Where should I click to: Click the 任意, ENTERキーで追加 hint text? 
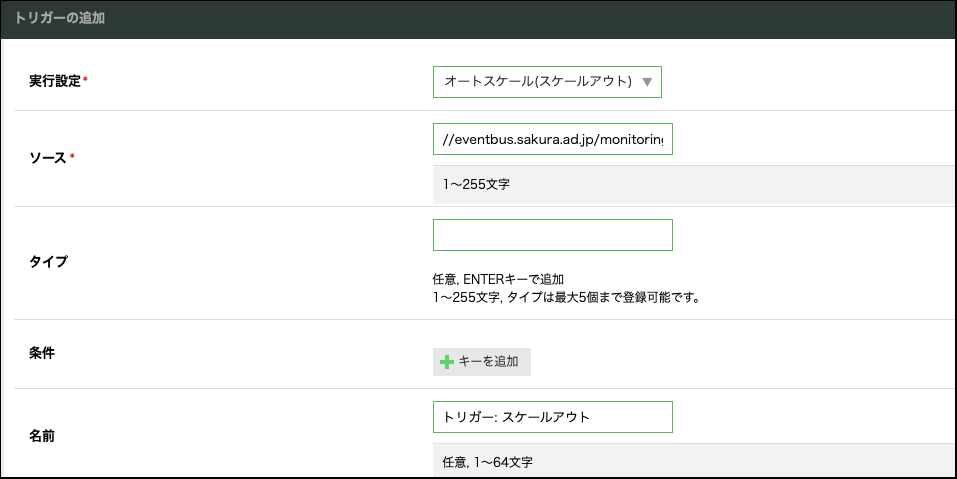coord(506,279)
